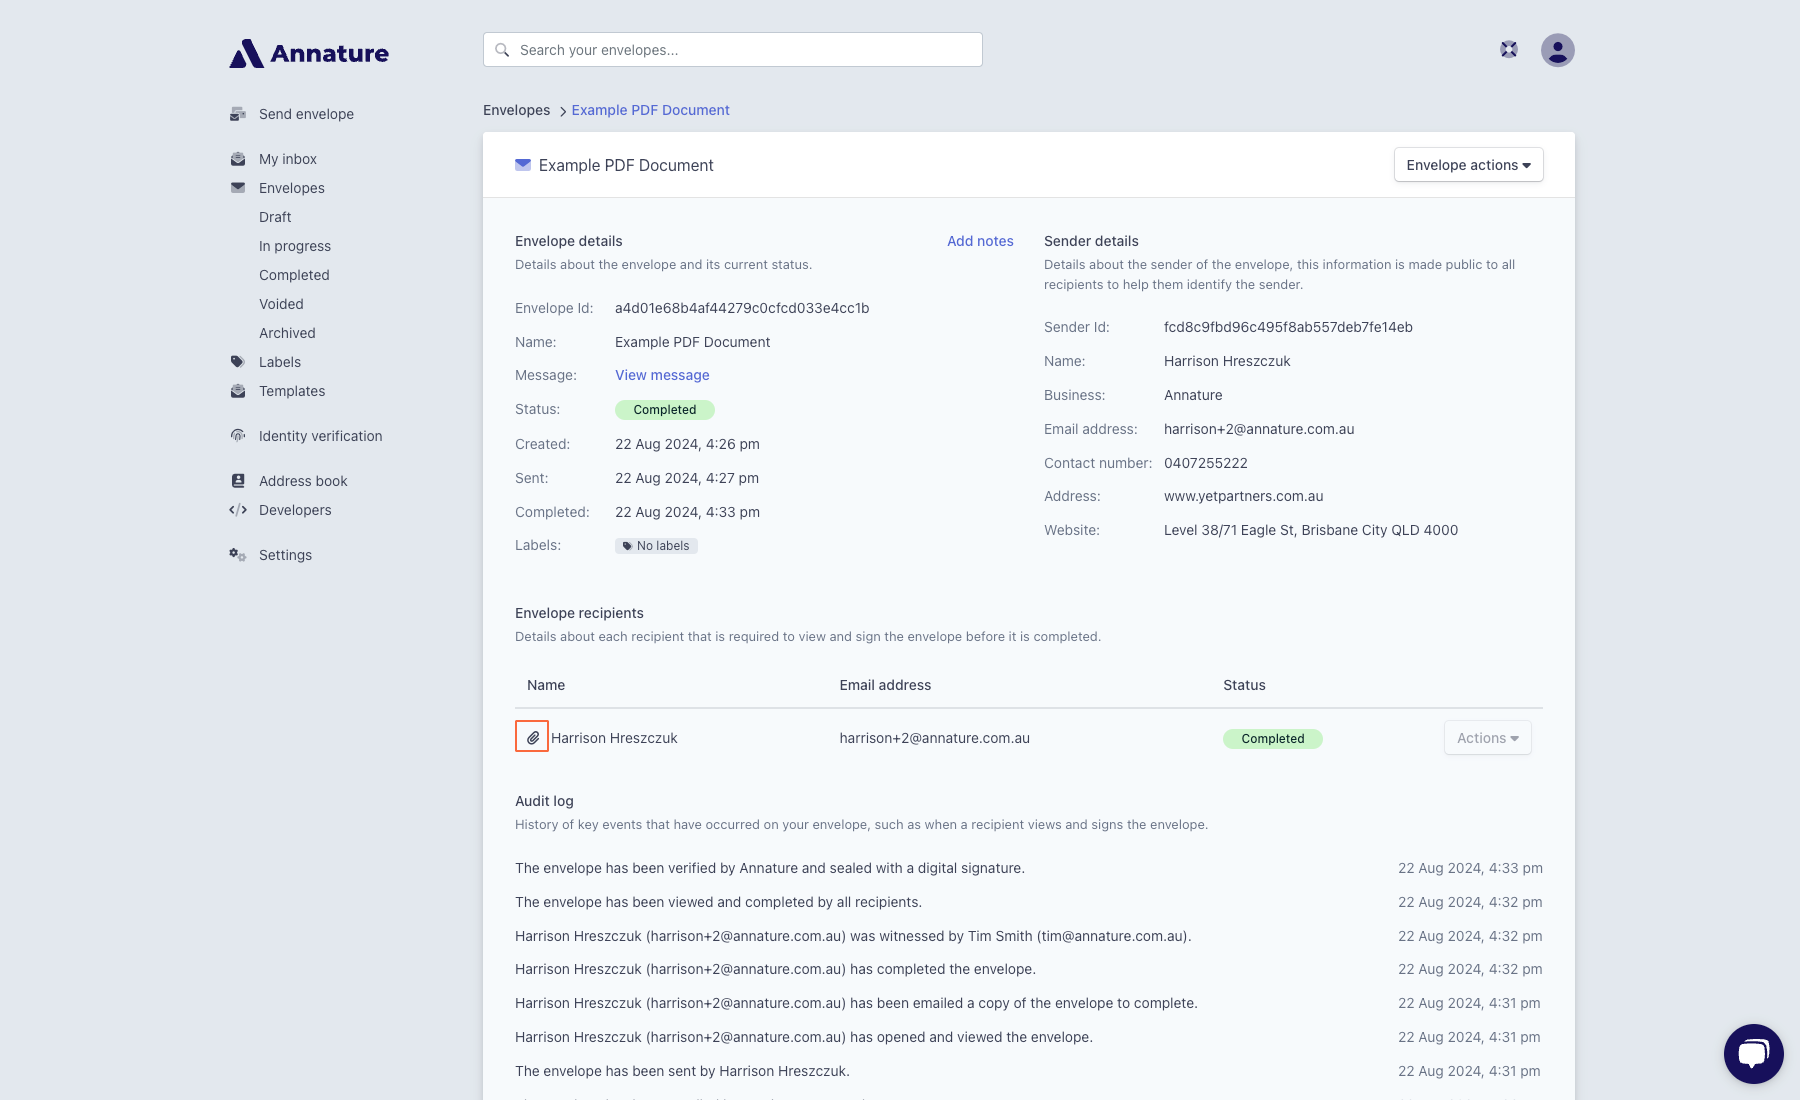Click the View message link
The image size is (1800, 1100).
[x=662, y=375]
